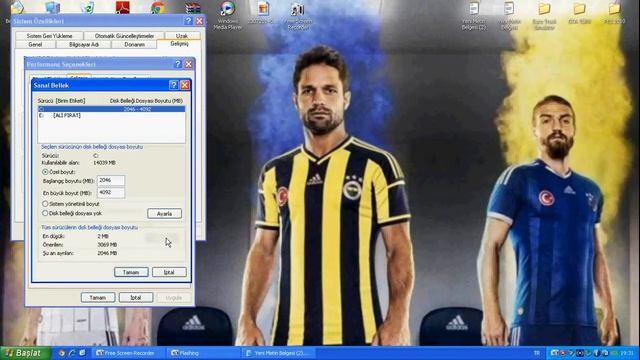Open the Google Chrome desktop icon
640x360 pixels.
[x=158, y=7]
